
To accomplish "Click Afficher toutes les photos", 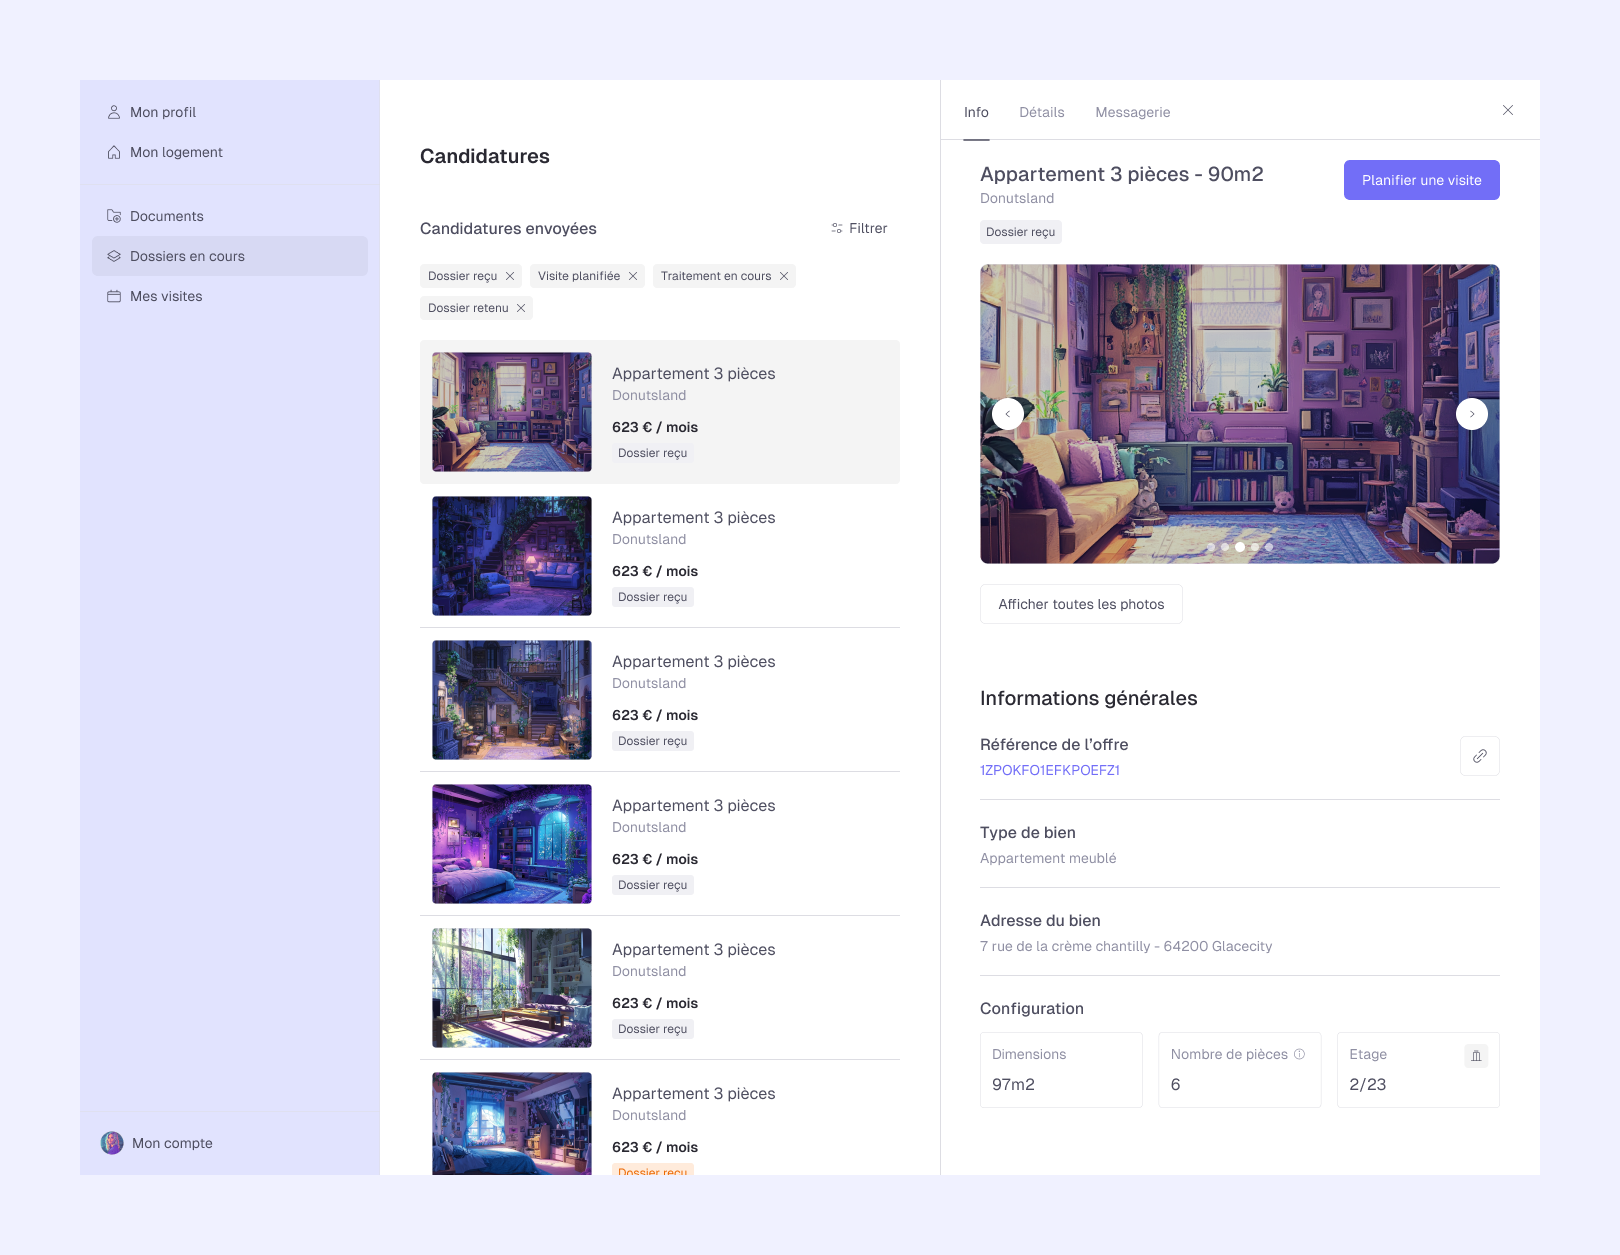I will click(x=1081, y=604).
